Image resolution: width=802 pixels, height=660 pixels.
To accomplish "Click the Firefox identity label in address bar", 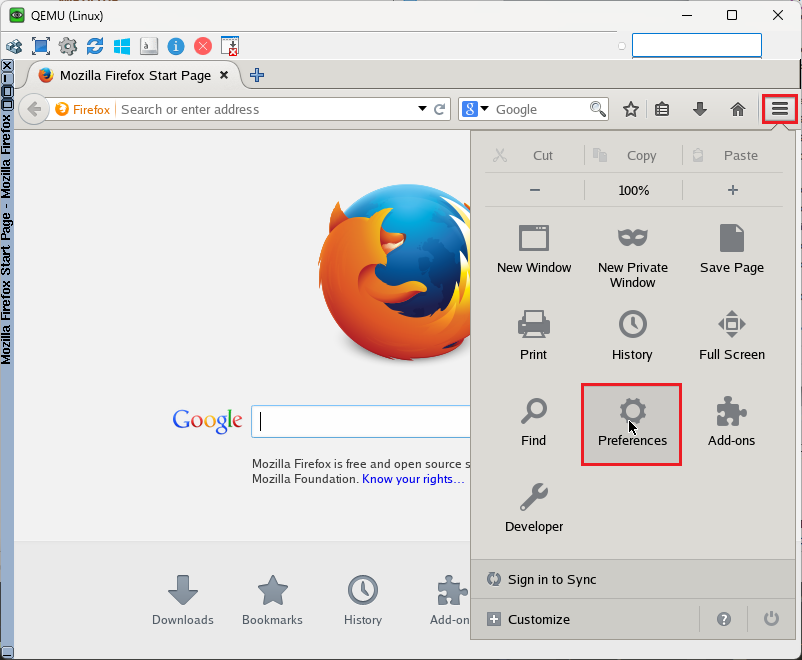I will coord(83,109).
